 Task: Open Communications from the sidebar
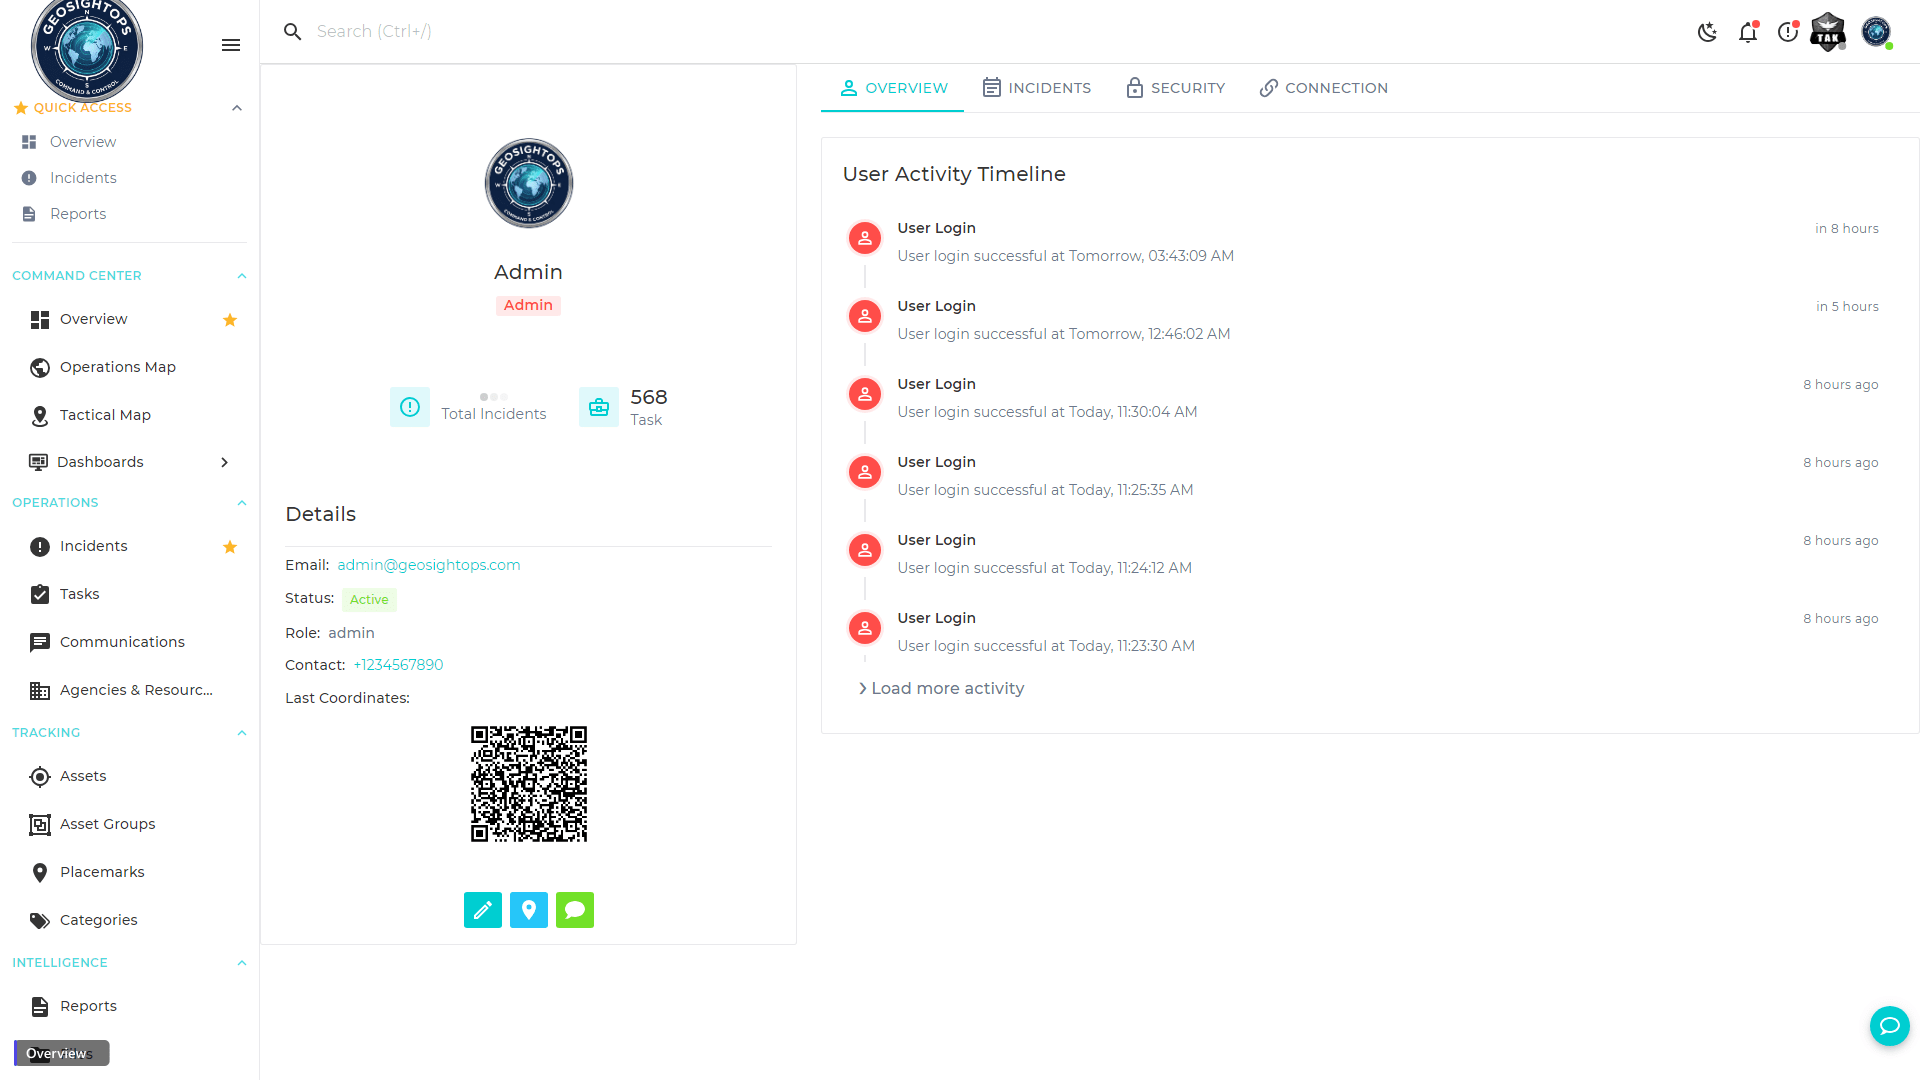coord(121,641)
